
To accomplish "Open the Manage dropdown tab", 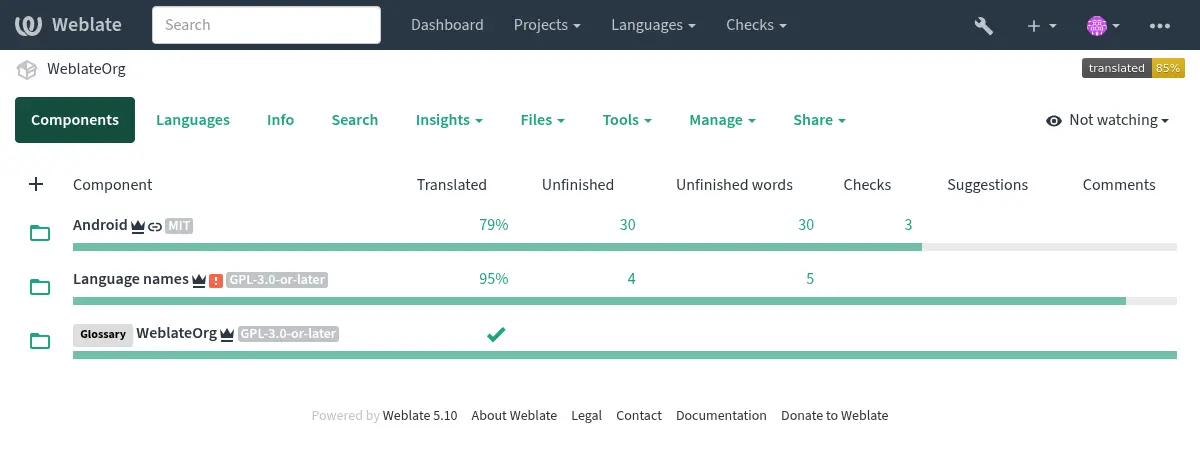I will coord(722,120).
